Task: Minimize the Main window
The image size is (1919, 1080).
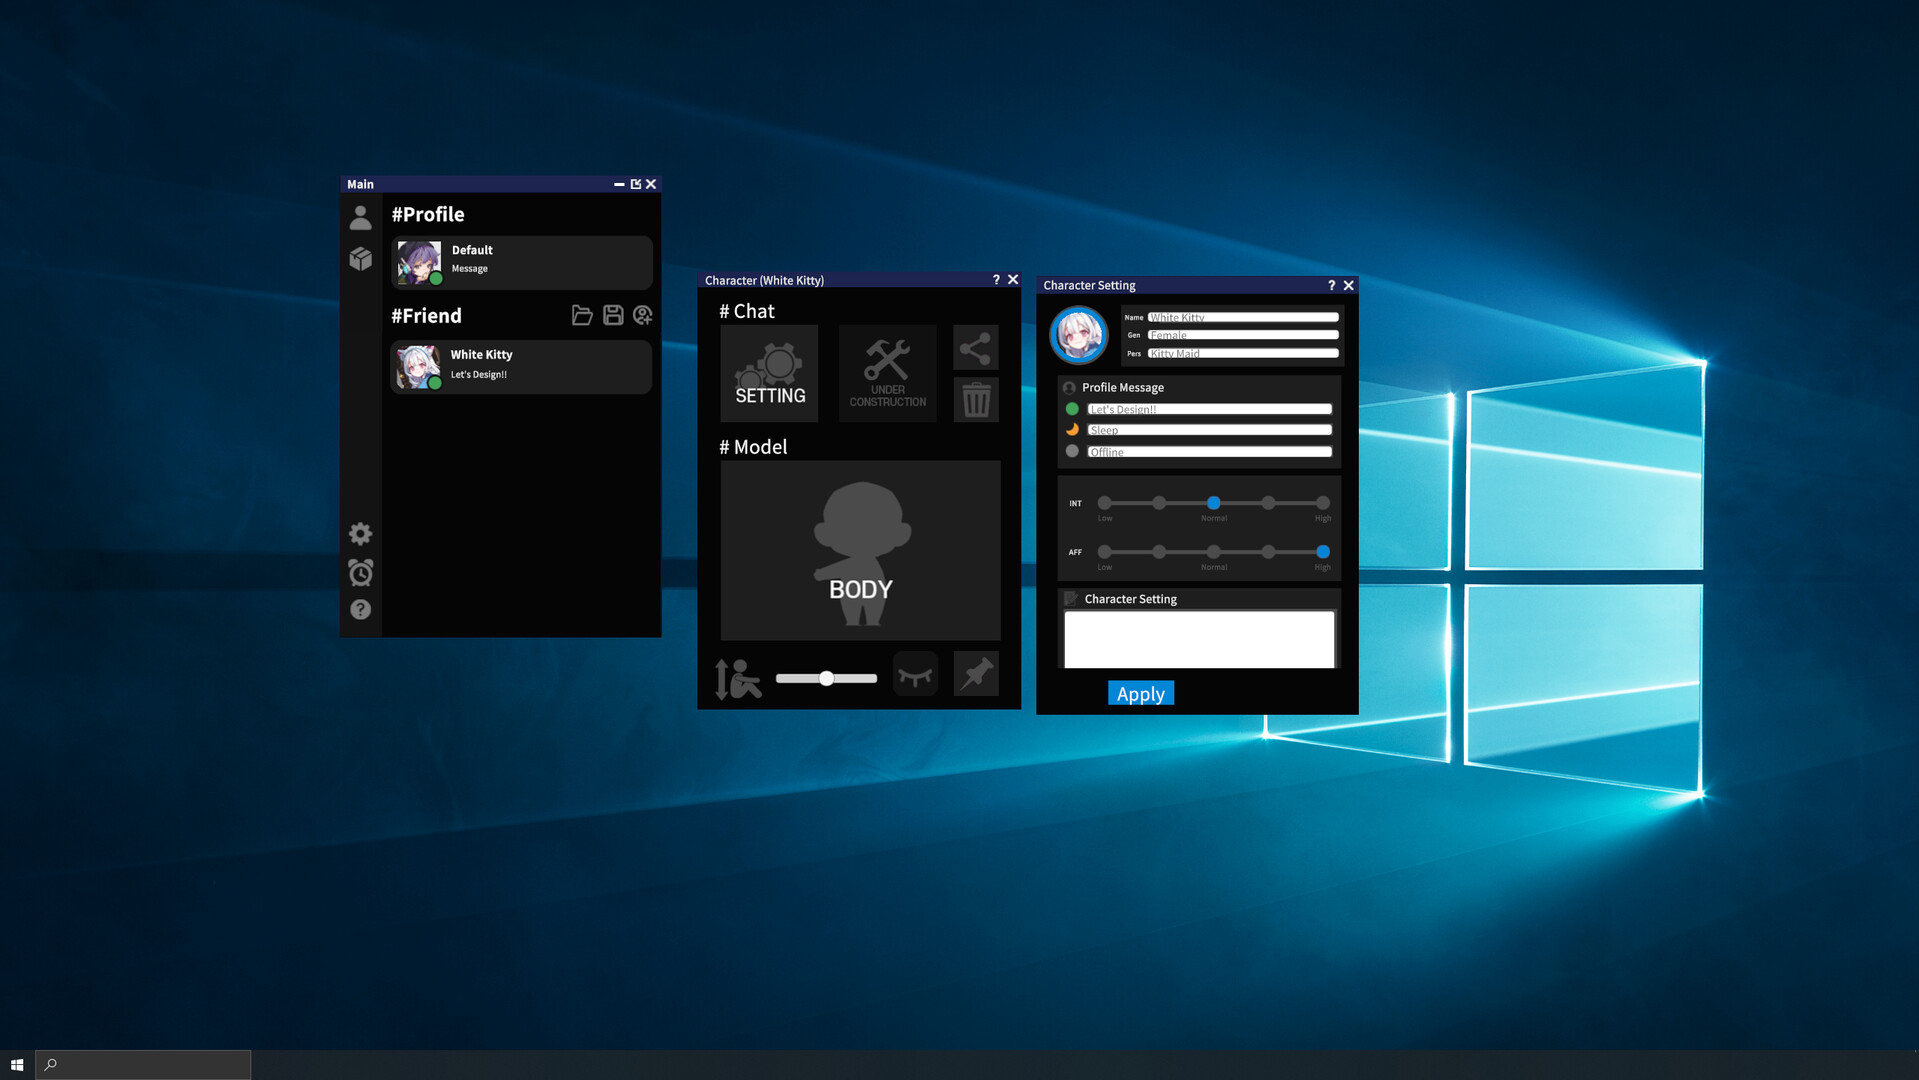Action: [619, 184]
